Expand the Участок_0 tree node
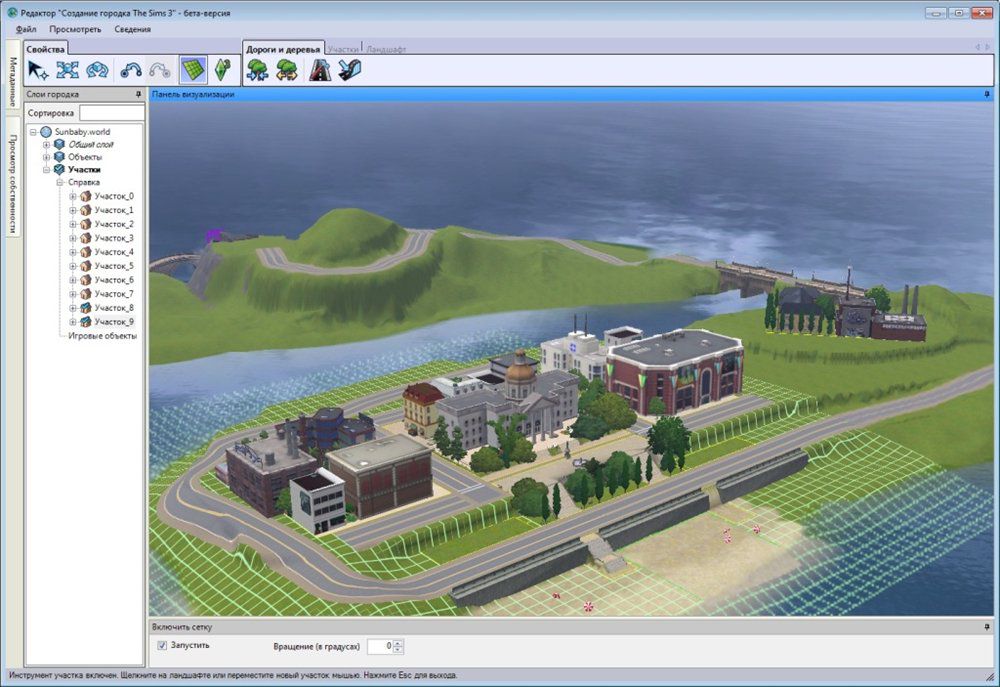Screen dimensions: 1000x687 (72, 197)
